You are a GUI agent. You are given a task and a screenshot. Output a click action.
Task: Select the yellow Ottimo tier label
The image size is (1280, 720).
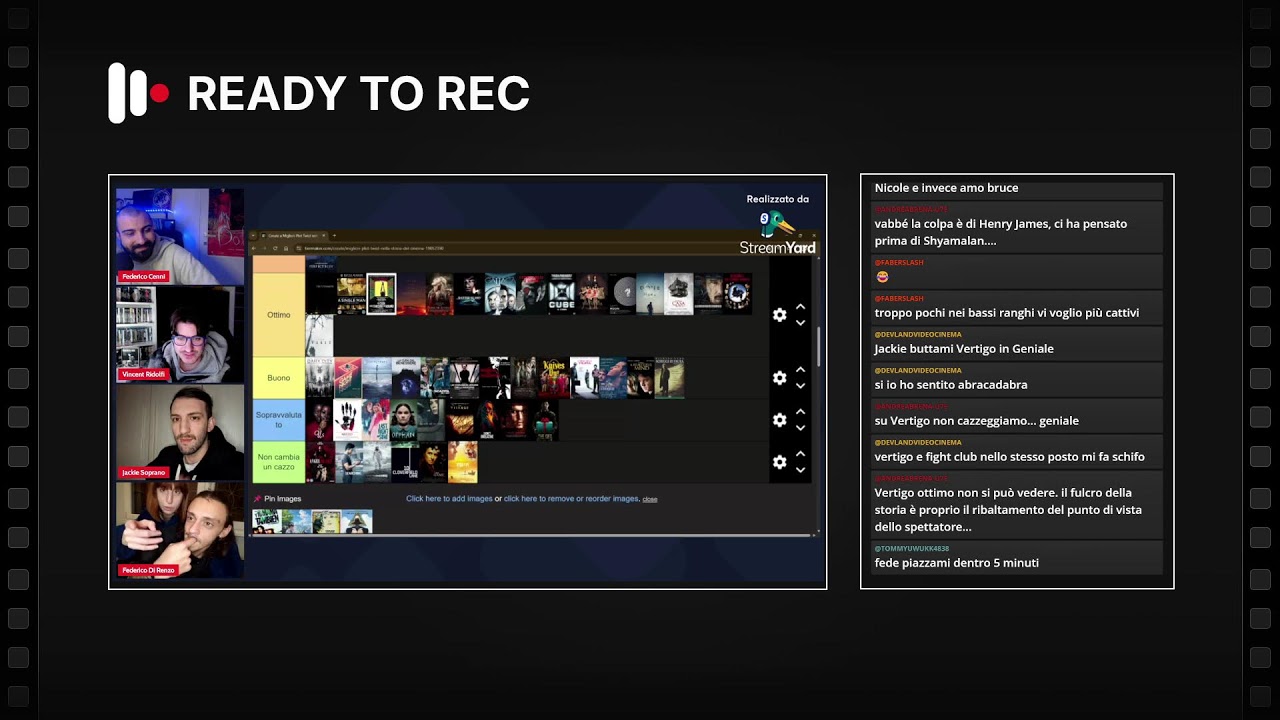[x=278, y=315]
